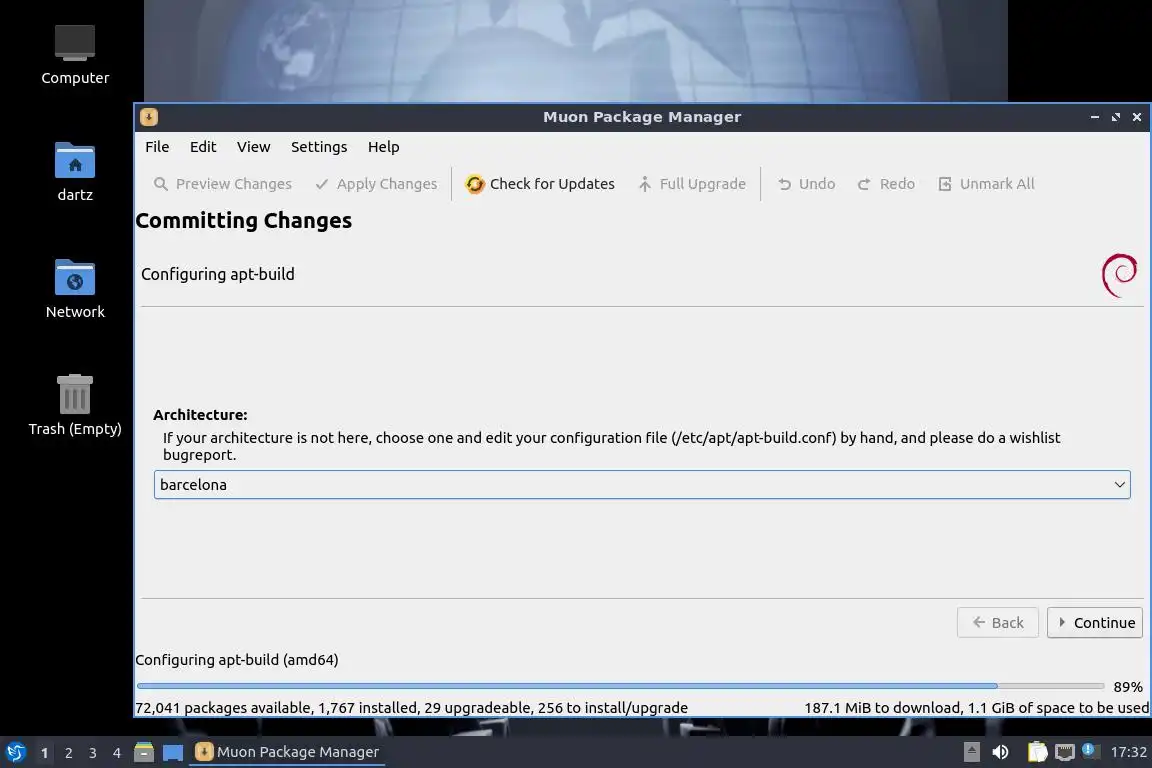Click the network monitor tray icon
1152x768 pixels.
coord(1065,752)
